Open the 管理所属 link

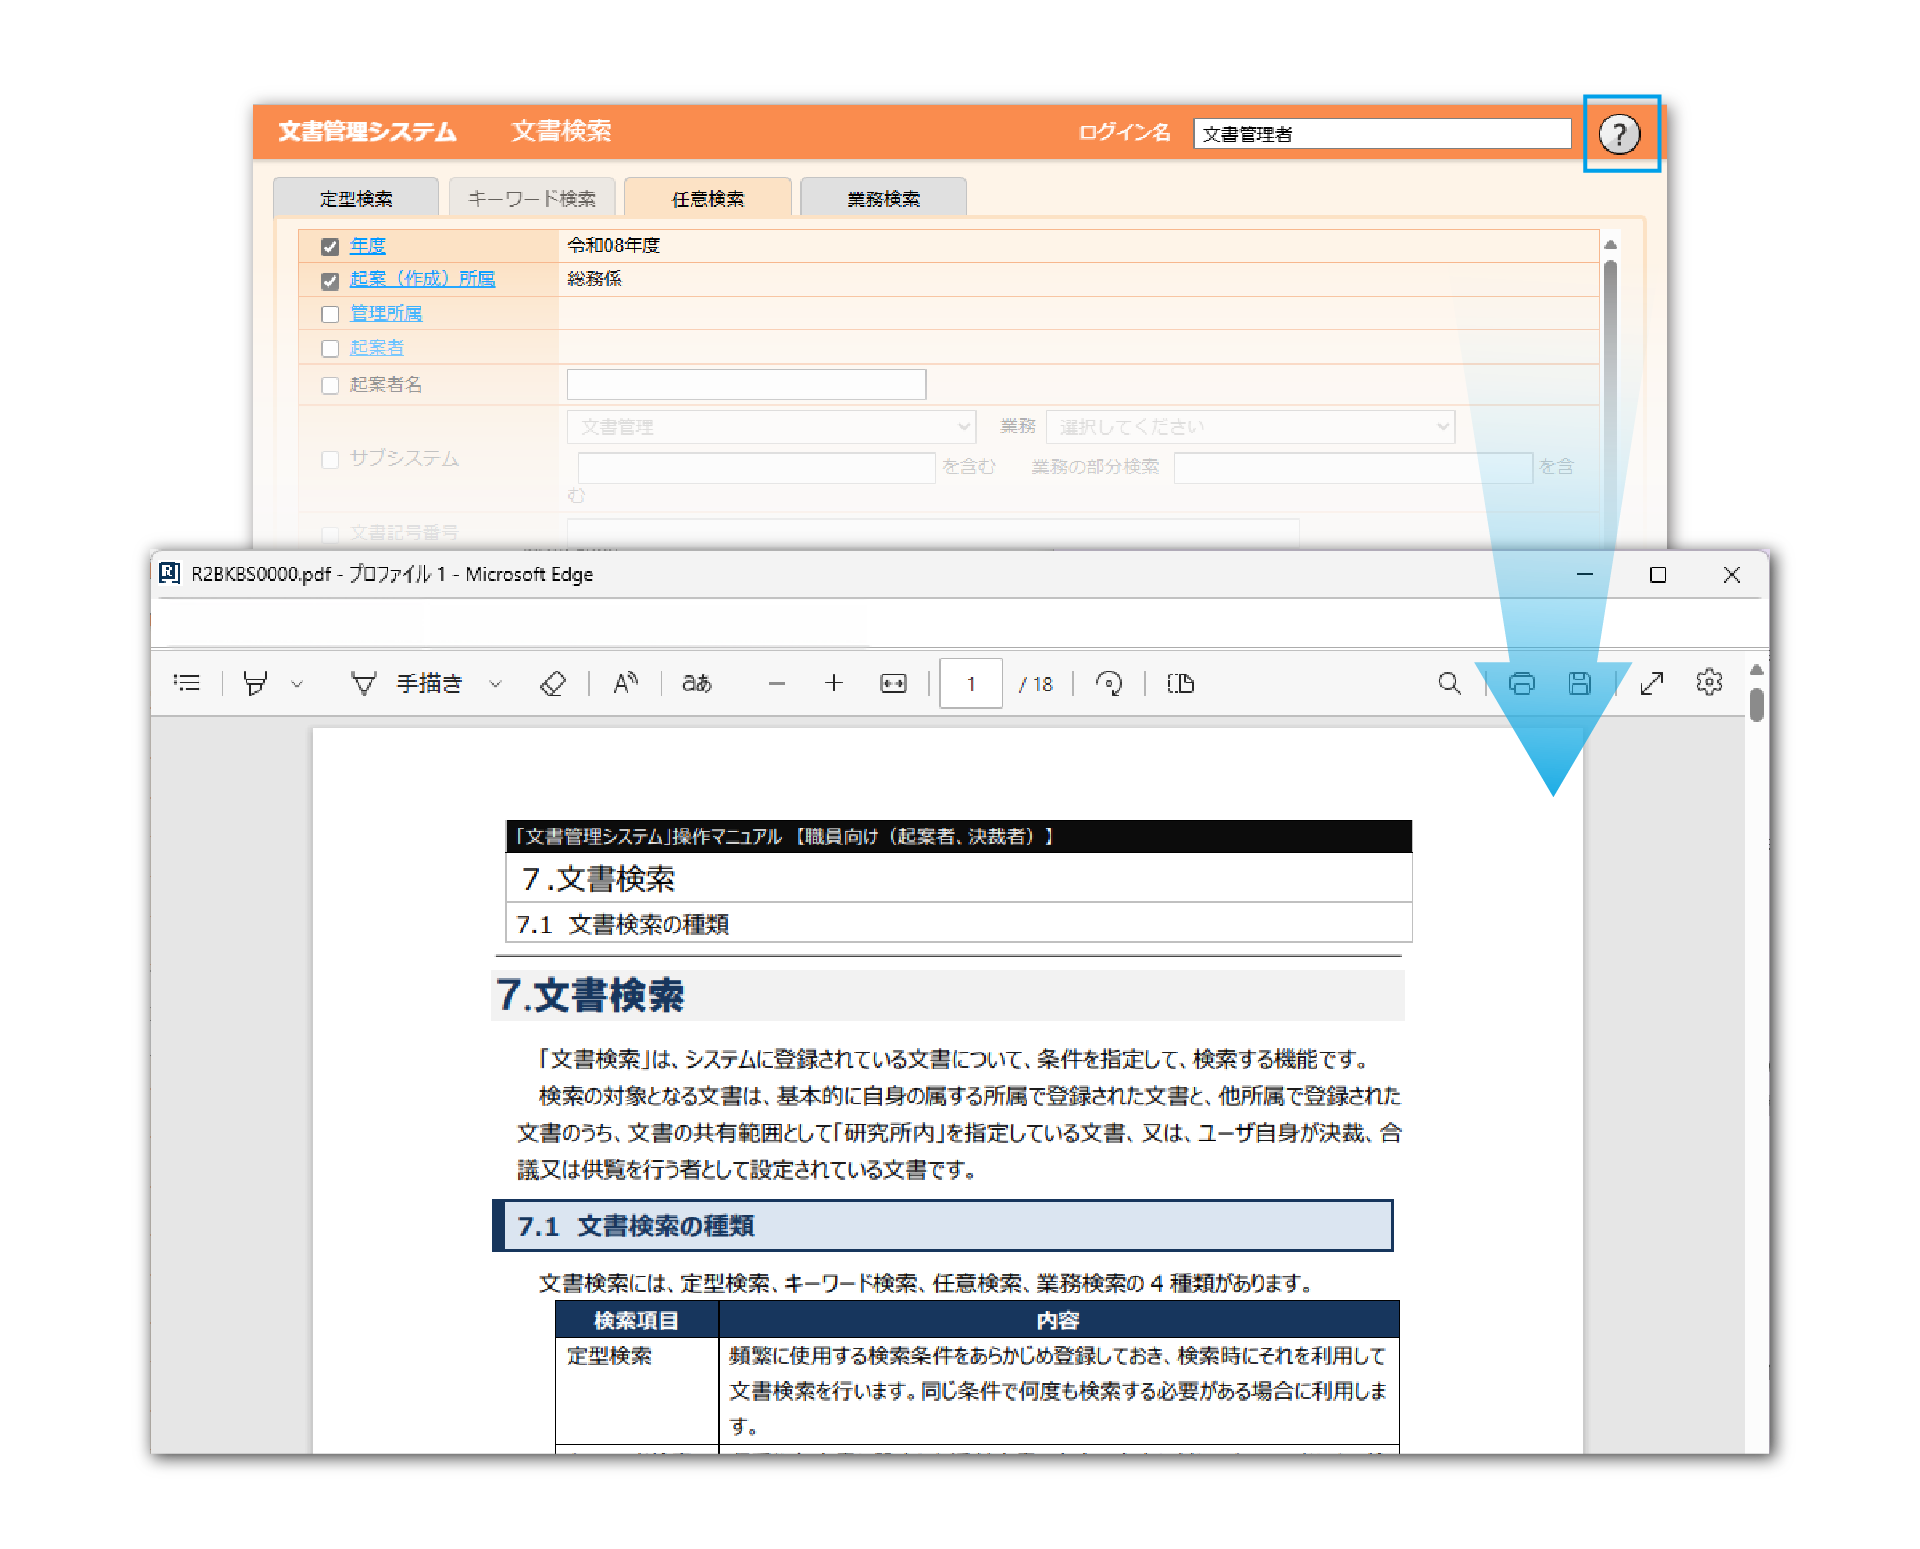pos(386,313)
